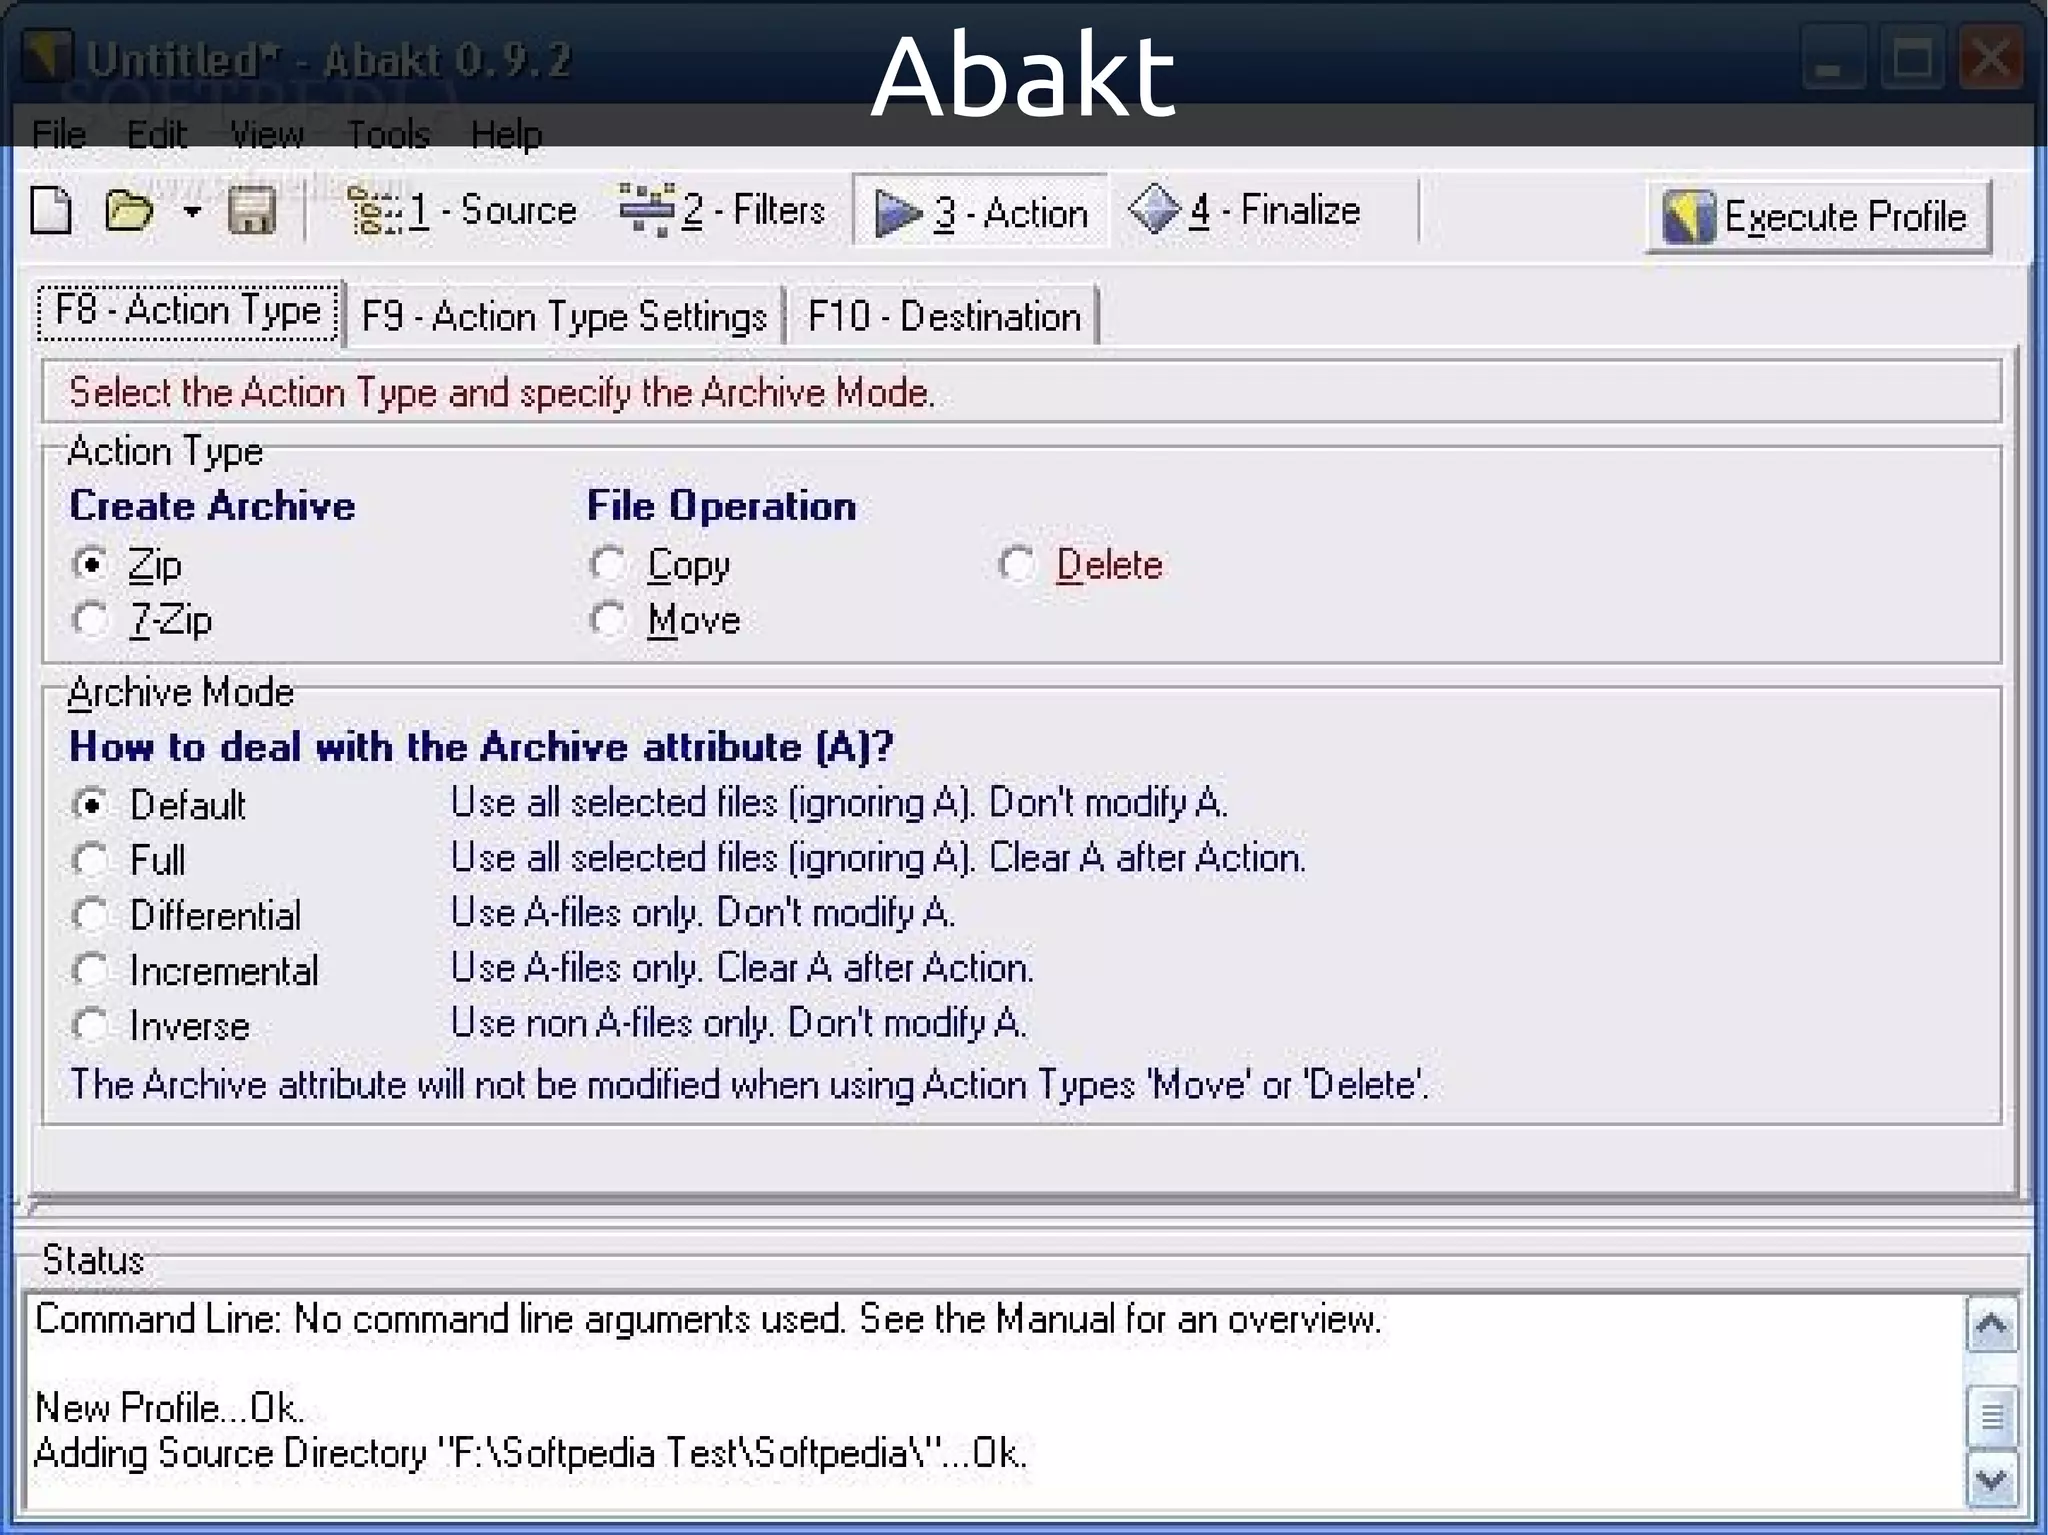Close the Abakt window

coord(1990,59)
